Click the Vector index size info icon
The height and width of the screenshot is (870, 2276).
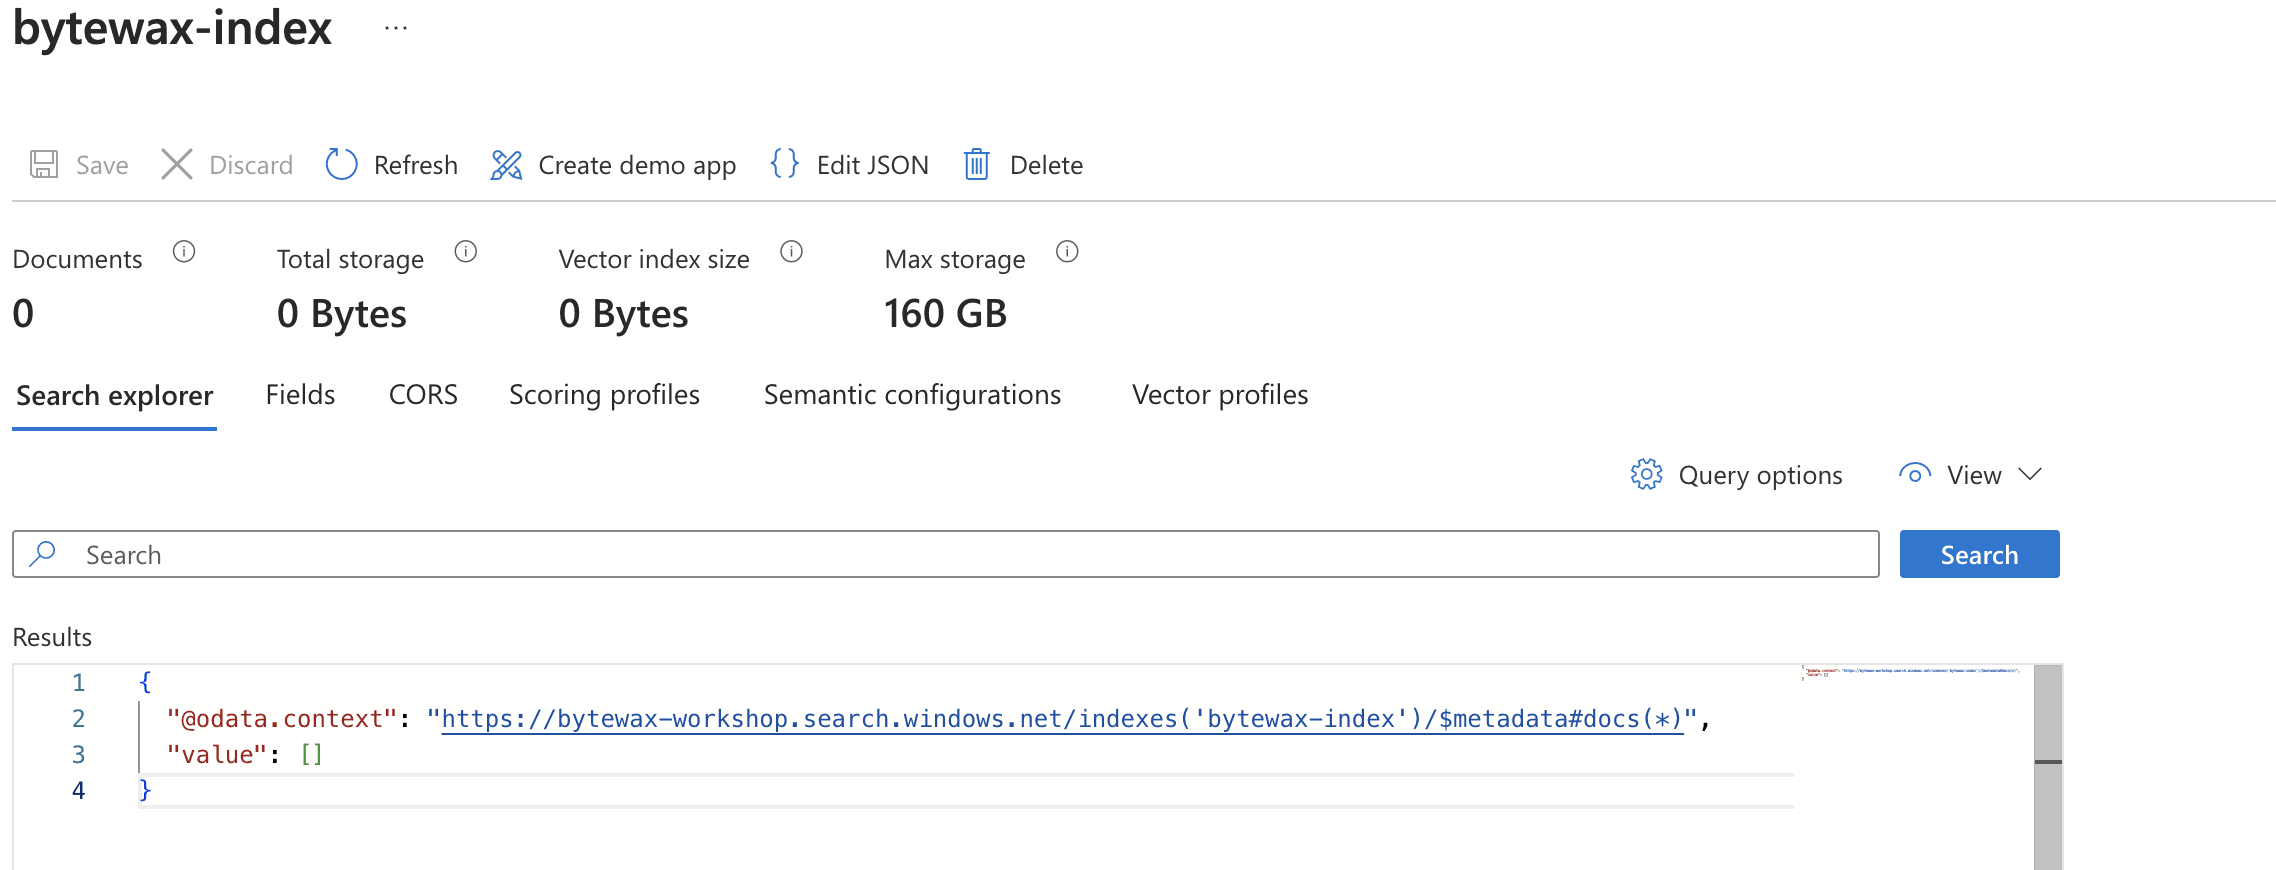(791, 252)
